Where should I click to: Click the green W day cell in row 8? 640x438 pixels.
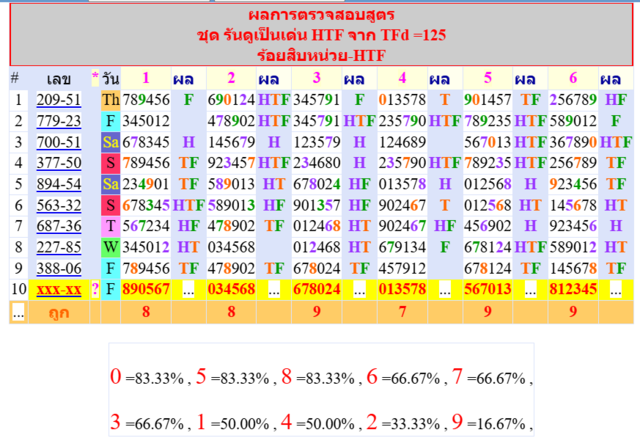tap(111, 247)
